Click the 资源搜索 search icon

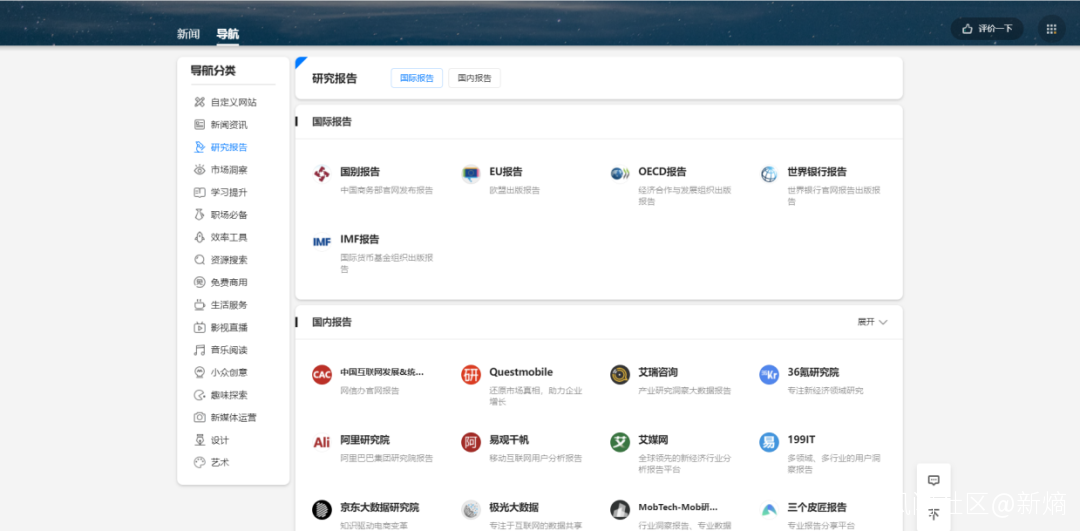200,260
